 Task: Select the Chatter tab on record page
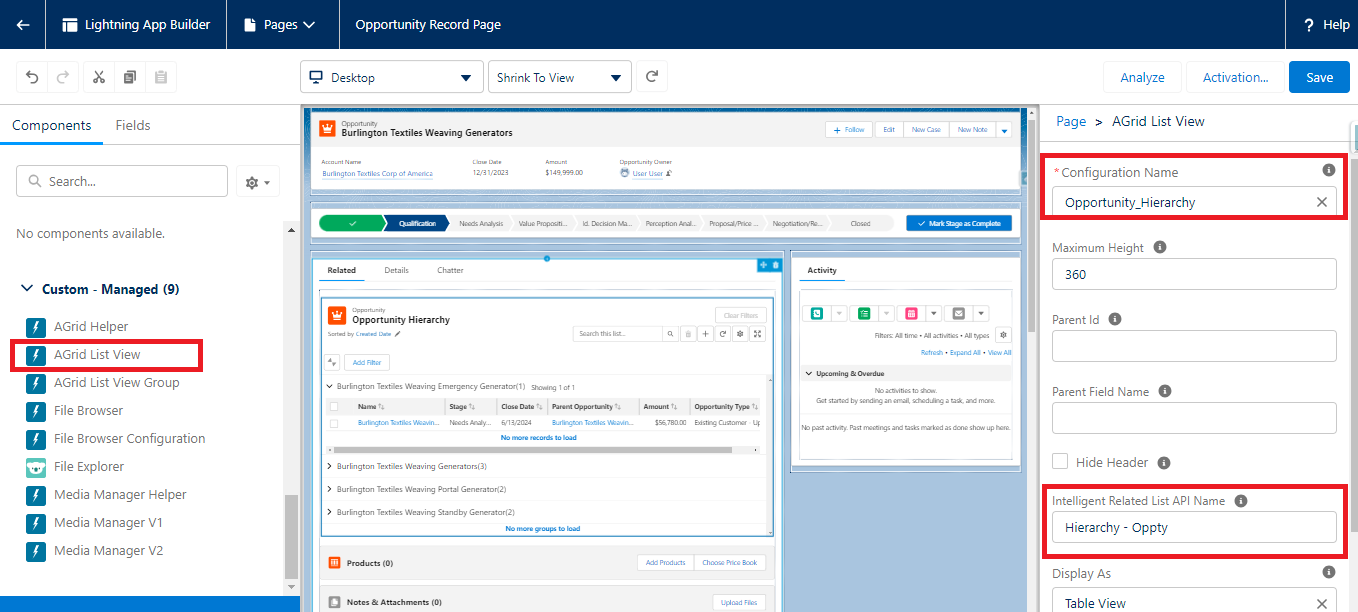[450, 270]
